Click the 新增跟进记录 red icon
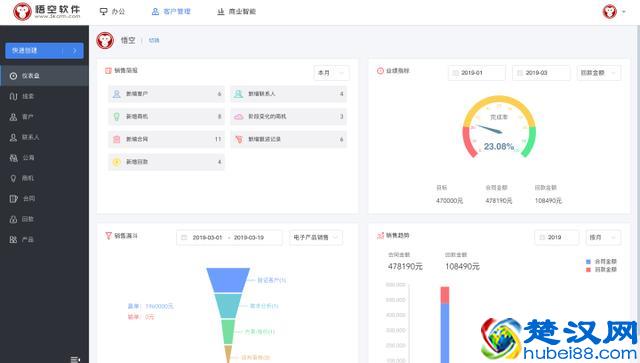This screenshot has height=363, width=640. (x=238, y=139)
